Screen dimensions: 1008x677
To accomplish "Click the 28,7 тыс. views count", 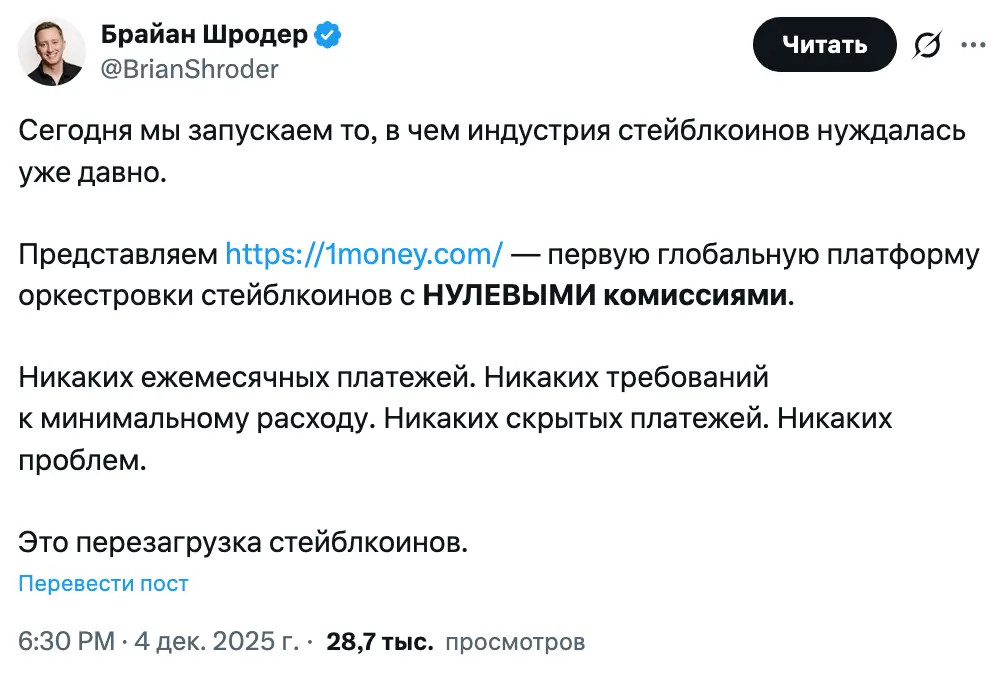I will [x=379, y=641].
